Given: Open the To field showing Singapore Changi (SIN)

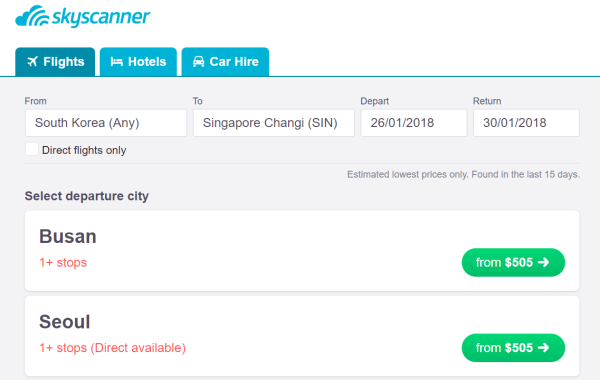Looking at the screenshot, I should (274, 123).
